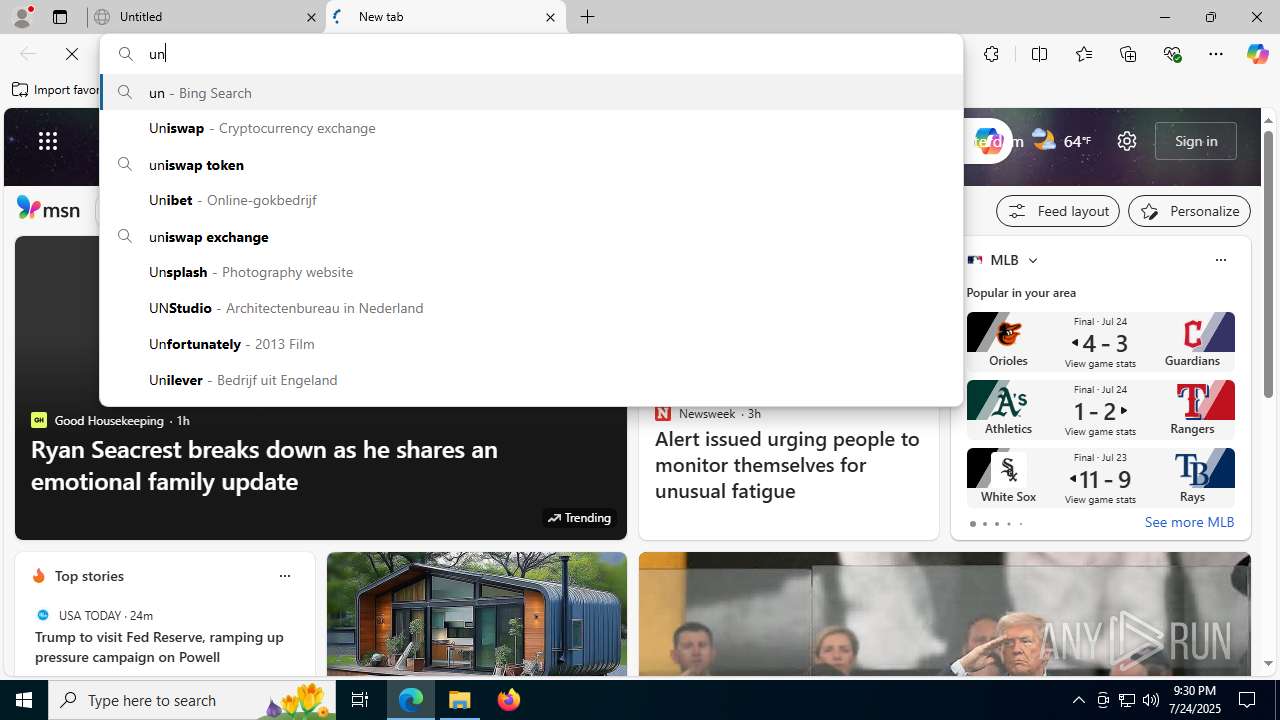
Task: Click the Import favorites bookmark item
Action: (56, 90)
